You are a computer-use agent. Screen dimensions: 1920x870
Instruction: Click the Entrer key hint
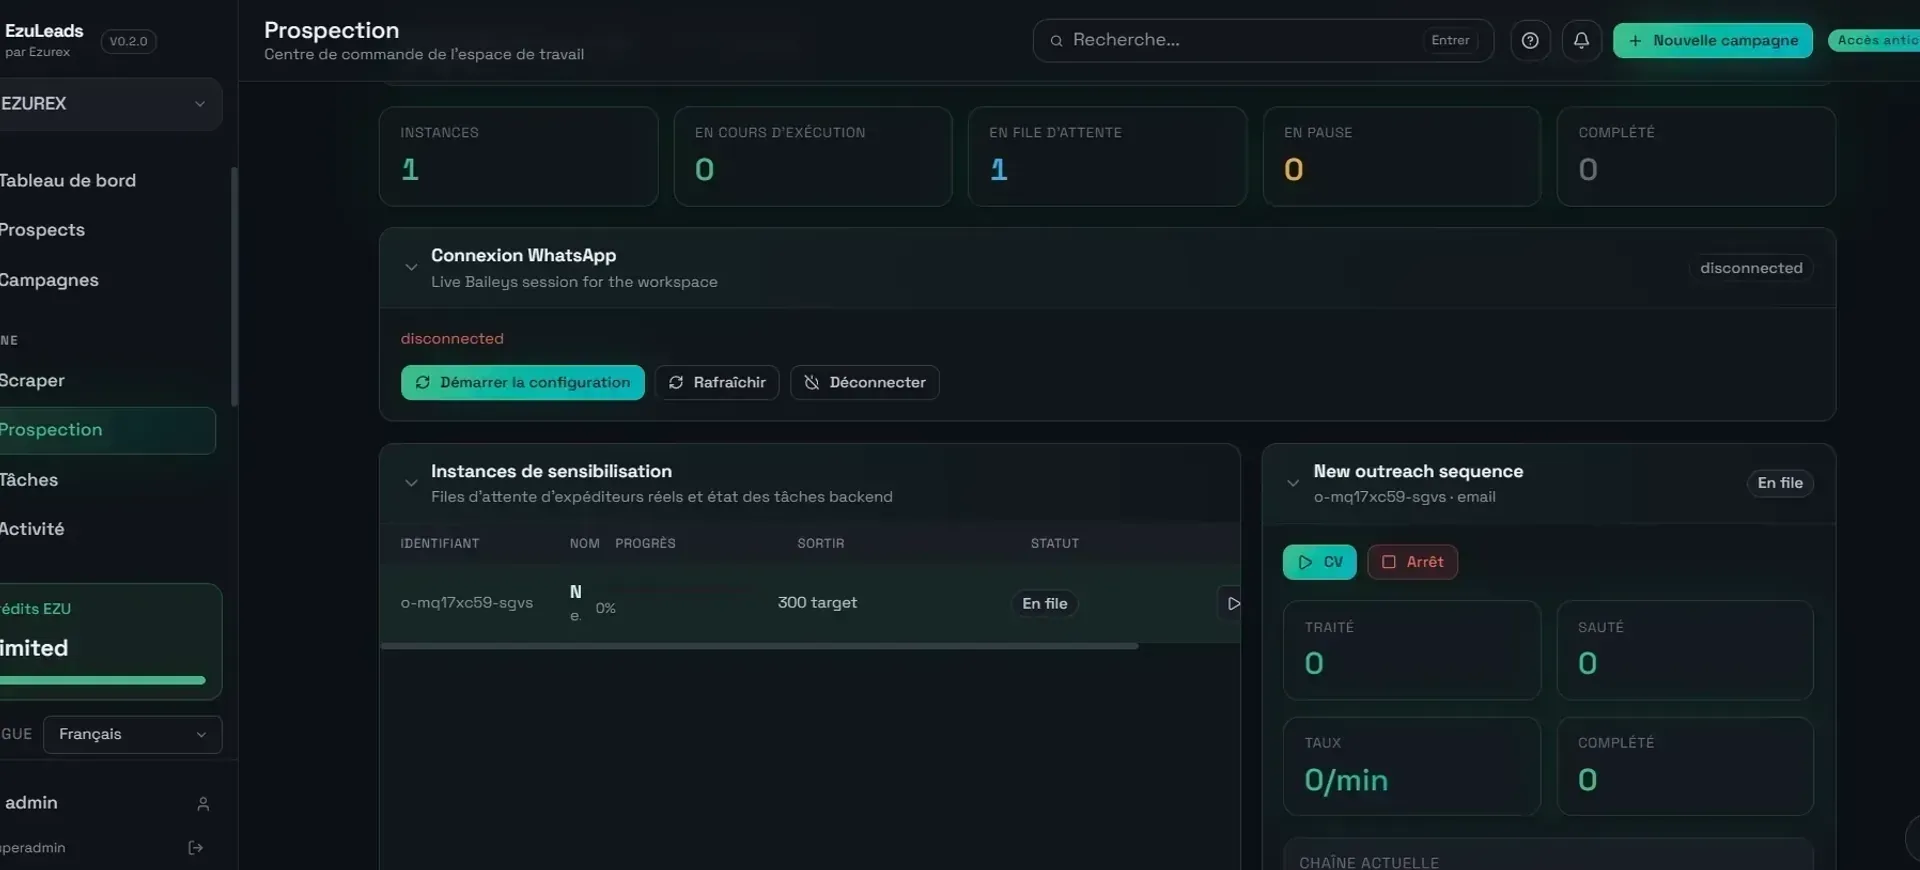click(x=1450, y=41)
